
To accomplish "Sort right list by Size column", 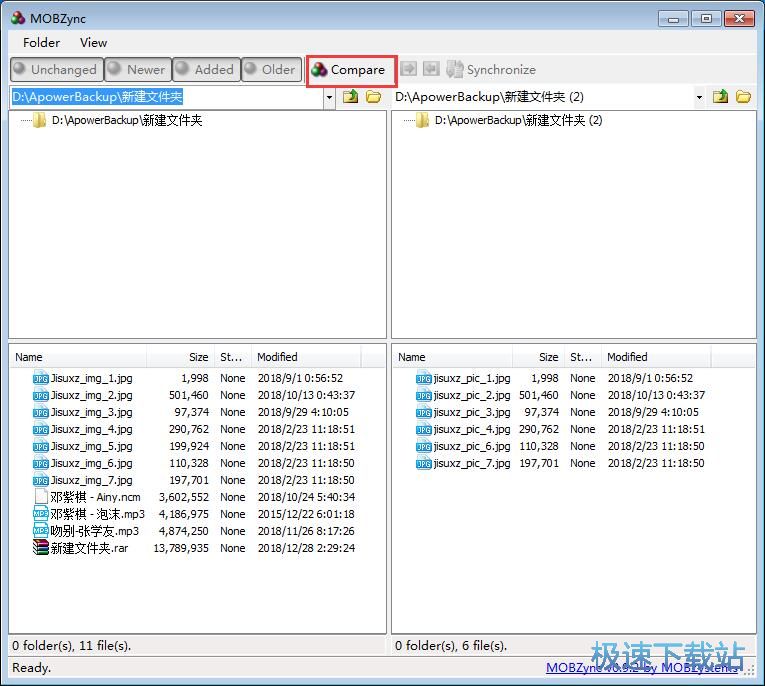I will click(x=538, y=357).
